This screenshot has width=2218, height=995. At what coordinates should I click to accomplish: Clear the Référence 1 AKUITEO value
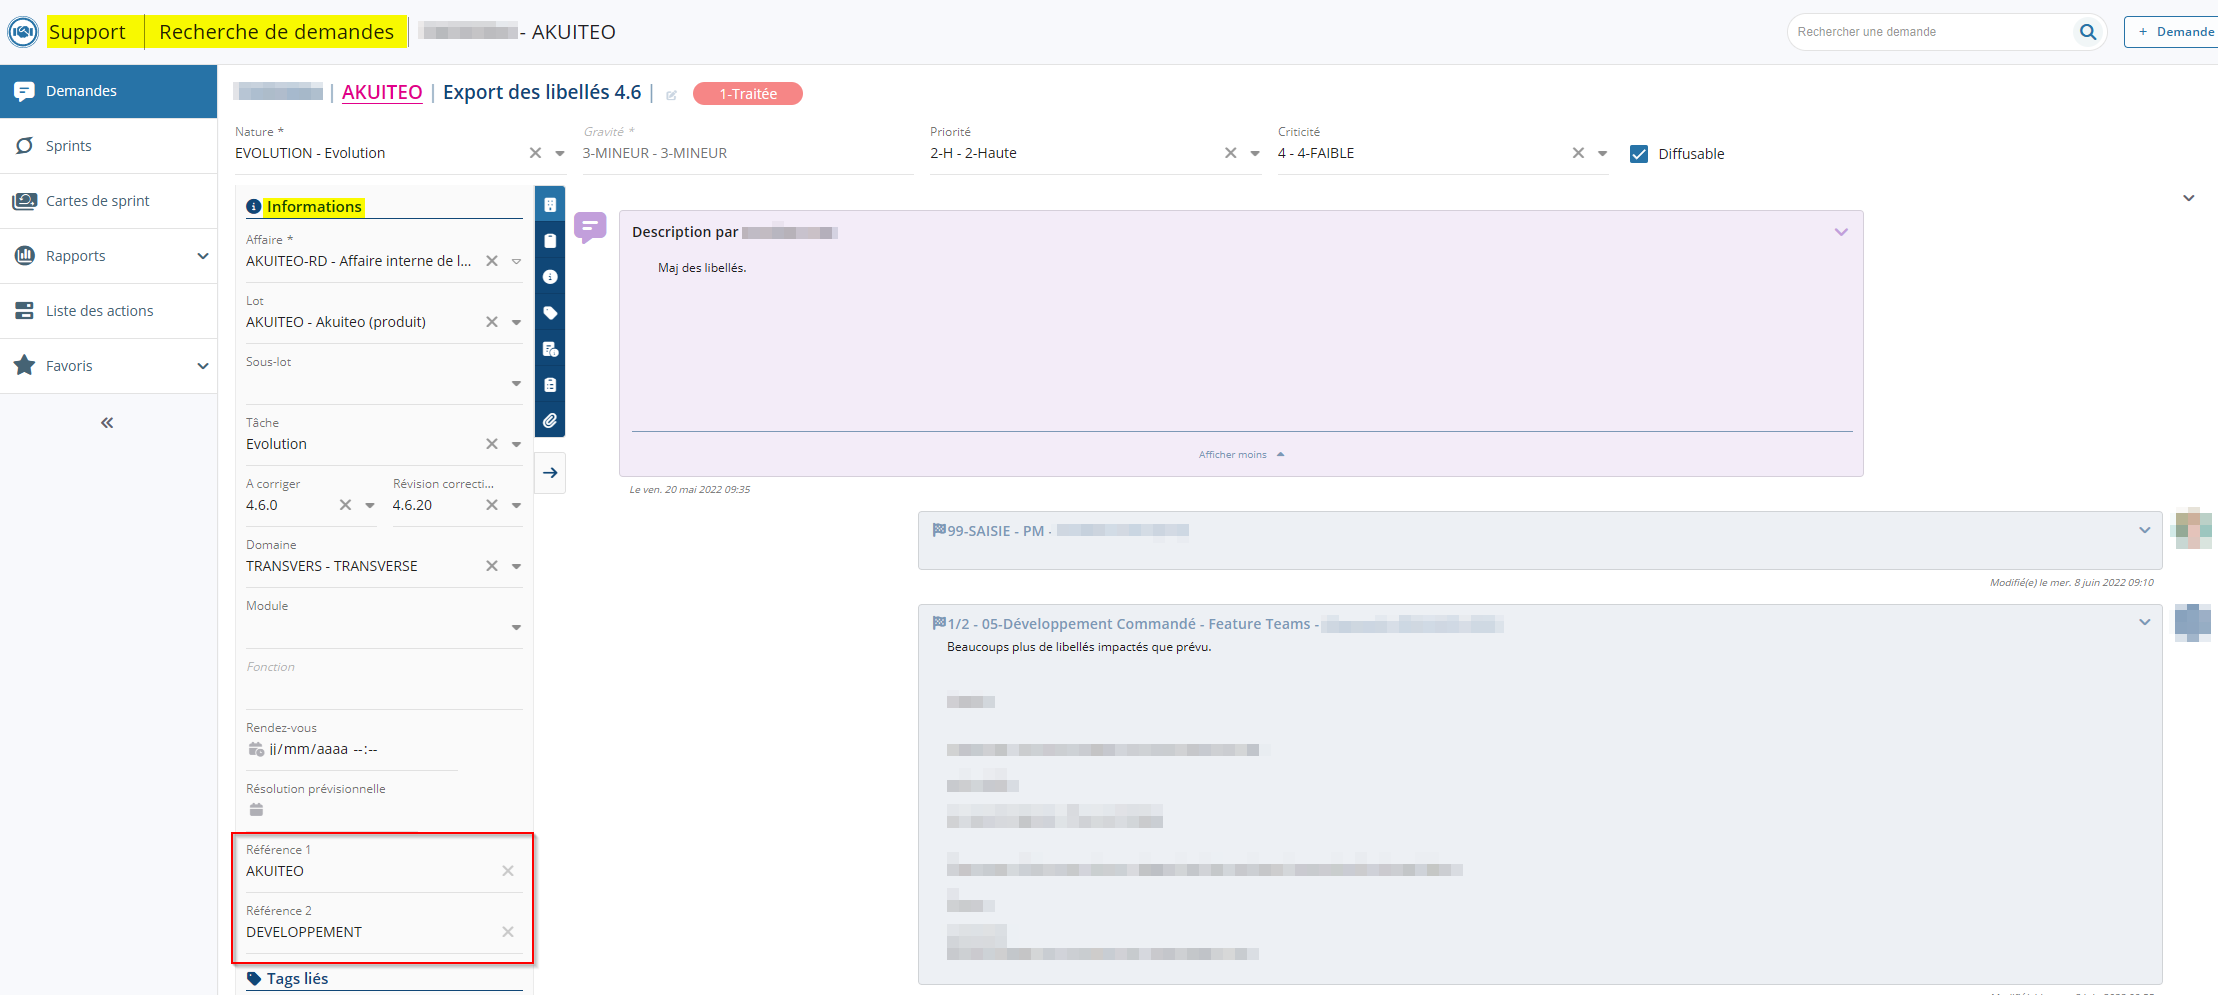pyautogui.click(x=508, y=871)
